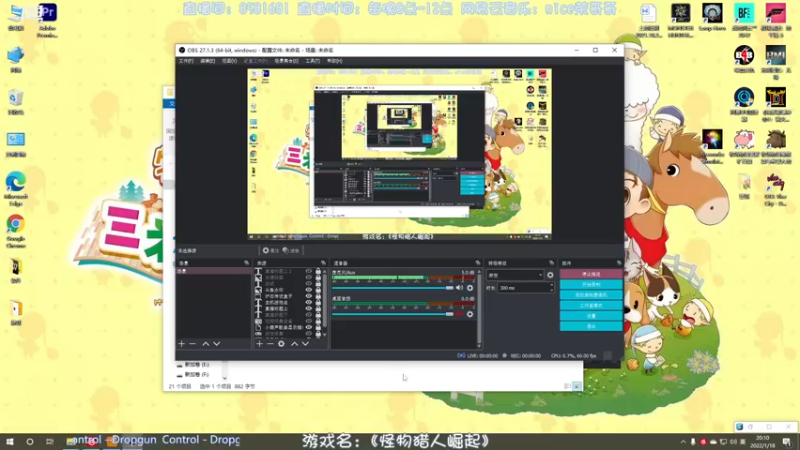
Task: Open the 视图 View menu in OBS
Action: (229, 61)
